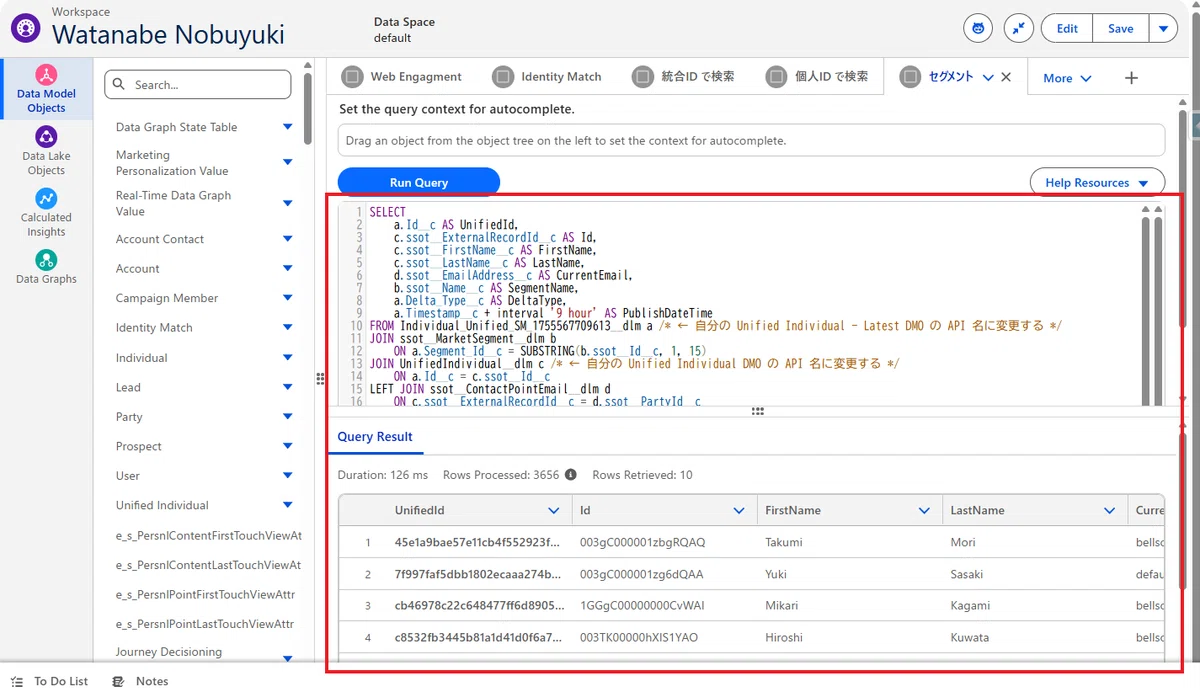
Task: Expand the Marketing Personalization Value object
Action: (288, 162)
